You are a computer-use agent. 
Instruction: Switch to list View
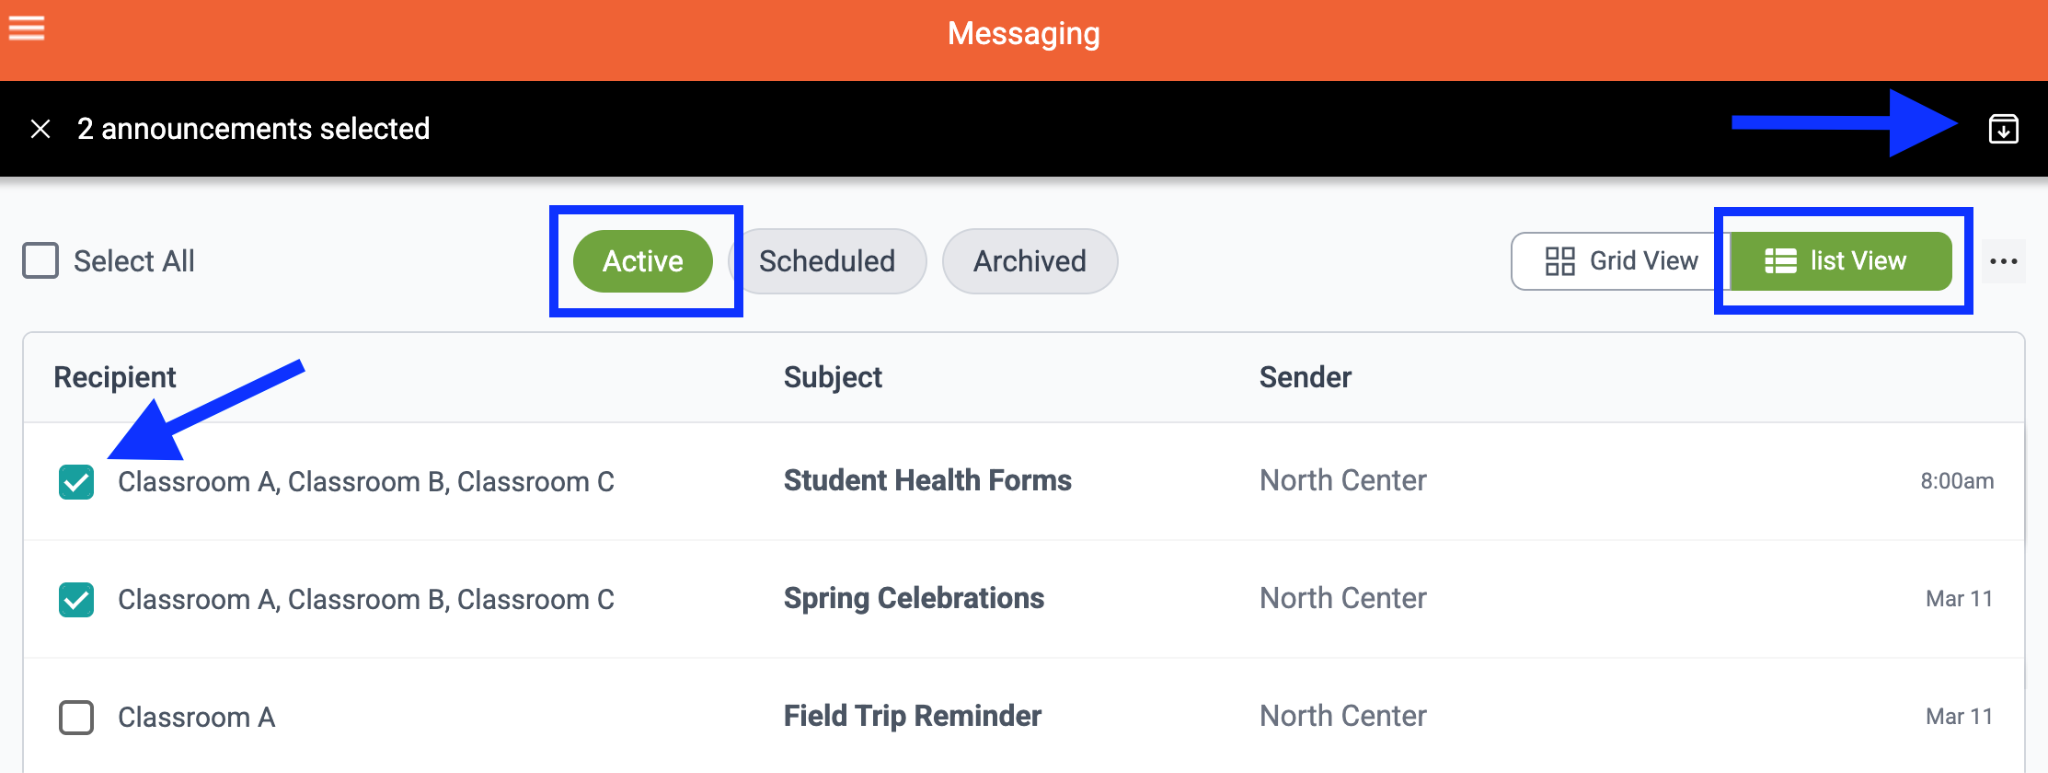click(x=1840, y=261)
